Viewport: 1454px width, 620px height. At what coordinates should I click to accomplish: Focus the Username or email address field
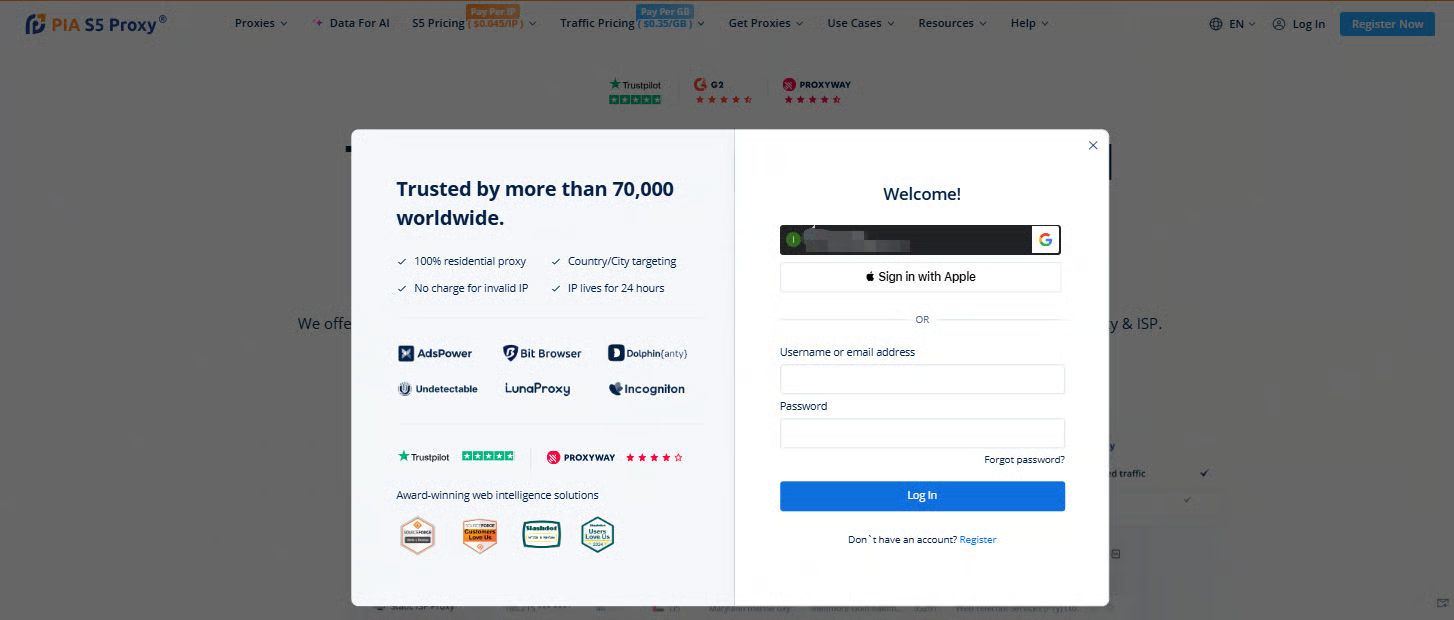(922, 380)
